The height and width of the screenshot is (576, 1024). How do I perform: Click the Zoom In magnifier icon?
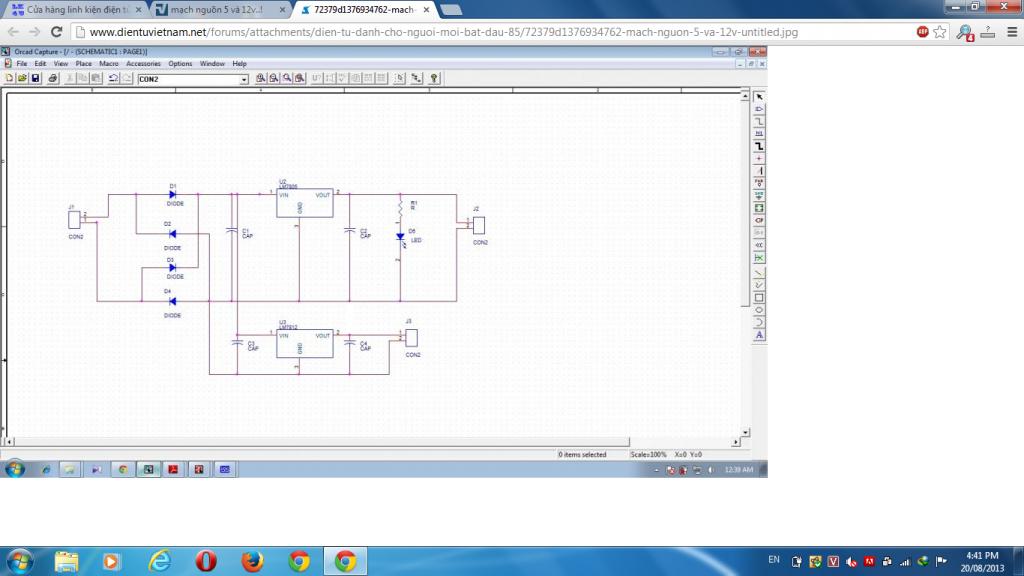pyautogui.click(x=261, y=78)
